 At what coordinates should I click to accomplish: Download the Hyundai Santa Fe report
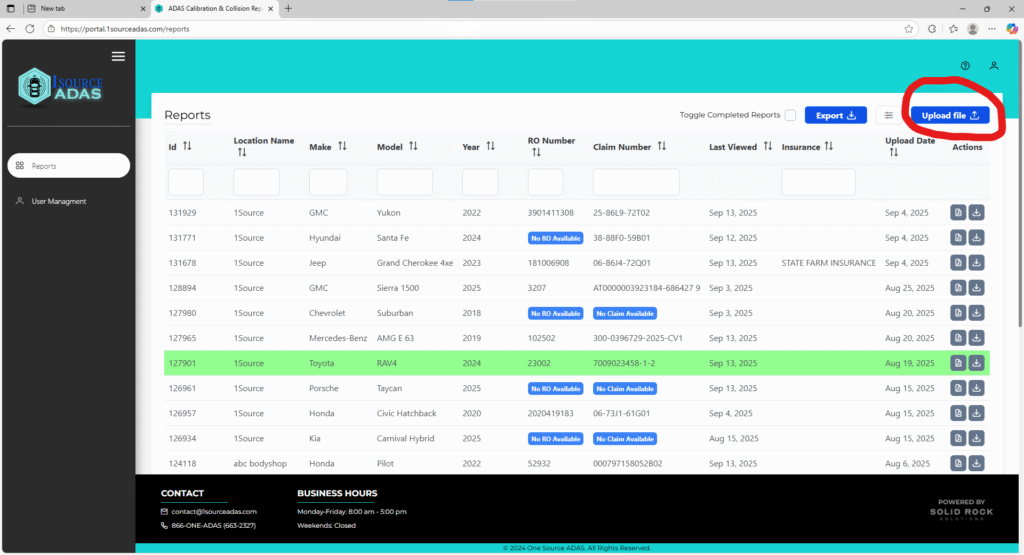coord(976,238)
